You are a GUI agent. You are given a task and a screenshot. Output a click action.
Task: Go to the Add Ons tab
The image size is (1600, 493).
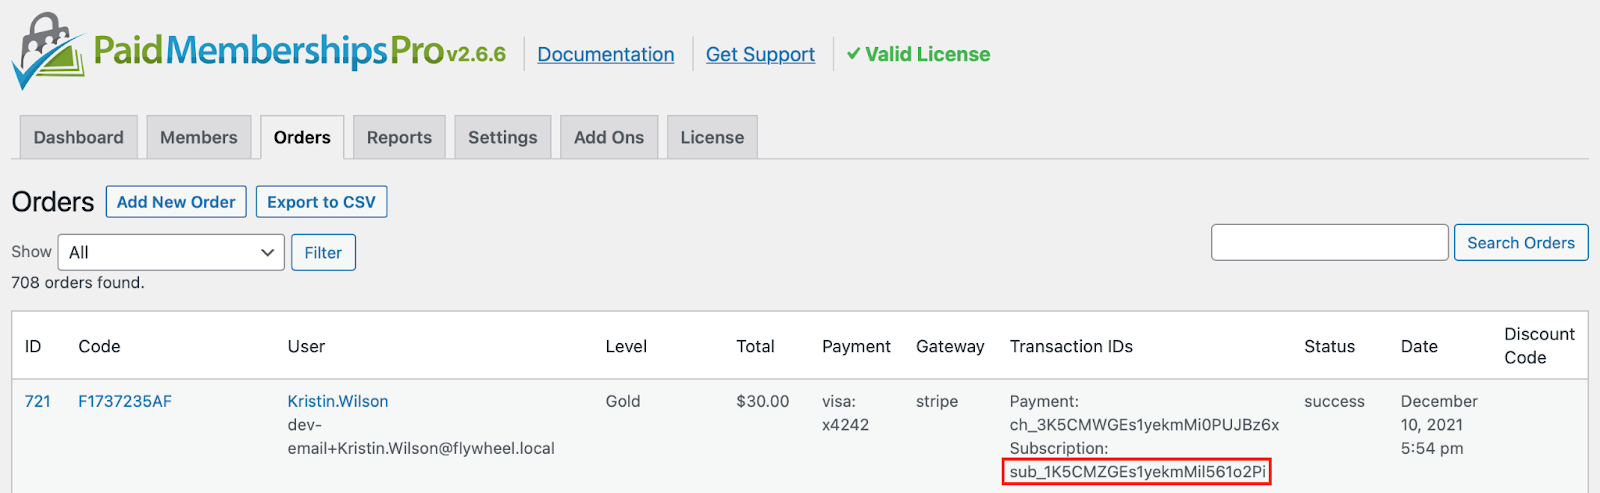coord(609,137)
